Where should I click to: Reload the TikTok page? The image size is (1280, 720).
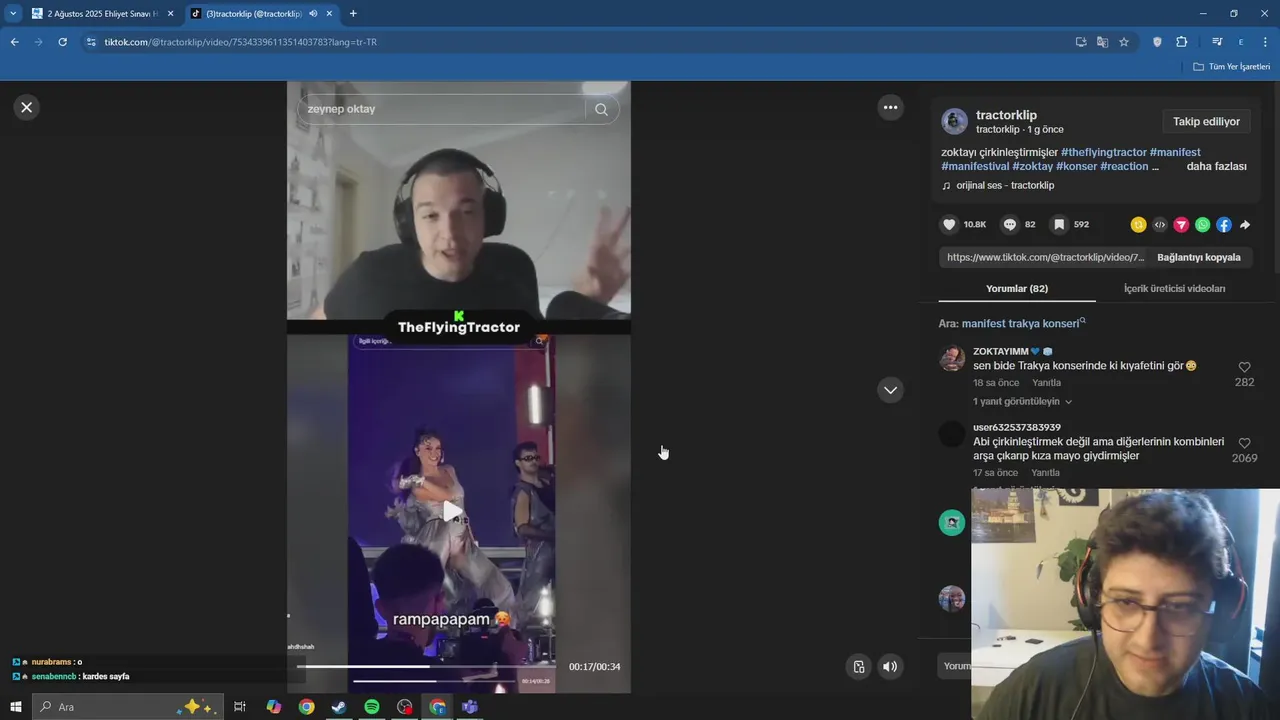click(x=62, y=42)
